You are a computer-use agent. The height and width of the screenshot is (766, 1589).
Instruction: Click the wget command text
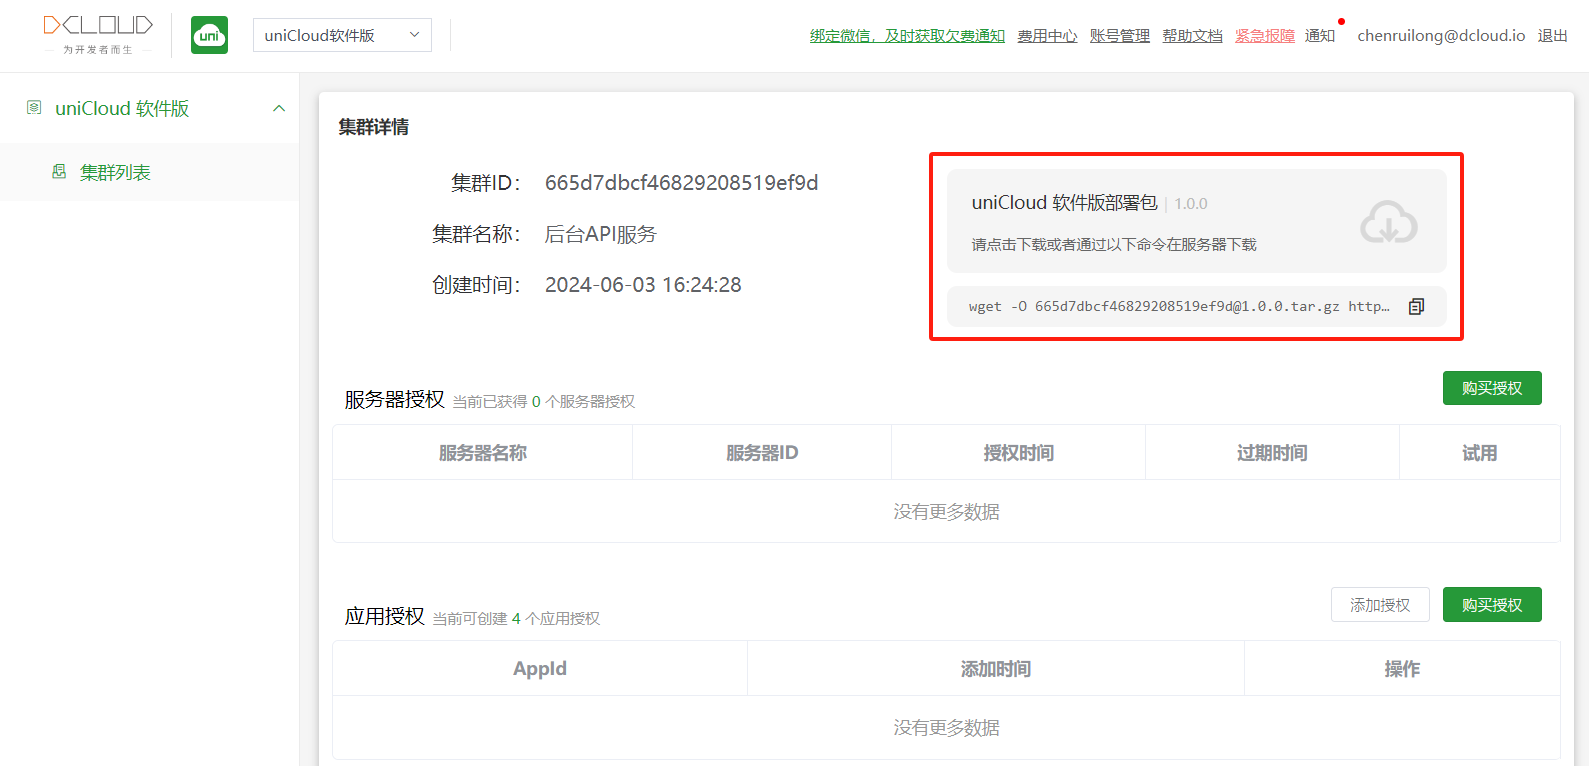tap(1179, 306)
